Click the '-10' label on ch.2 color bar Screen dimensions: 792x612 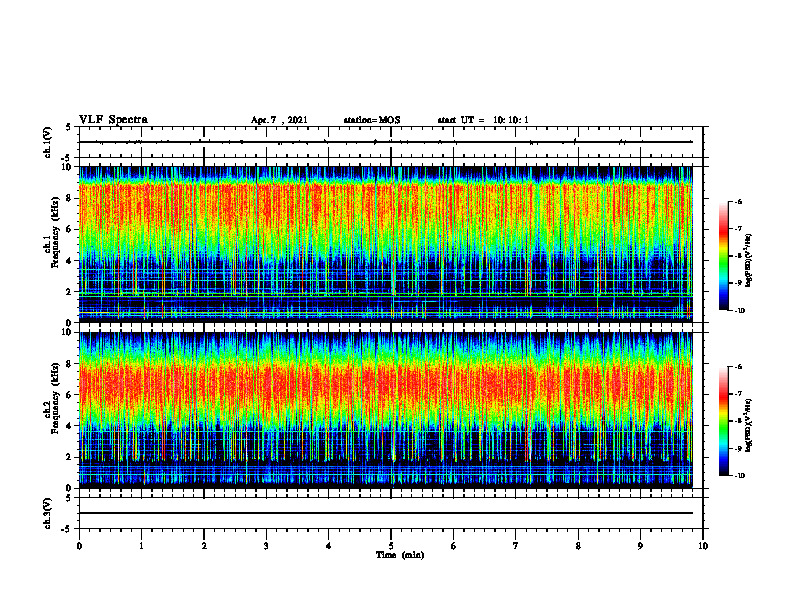(739, 475)
